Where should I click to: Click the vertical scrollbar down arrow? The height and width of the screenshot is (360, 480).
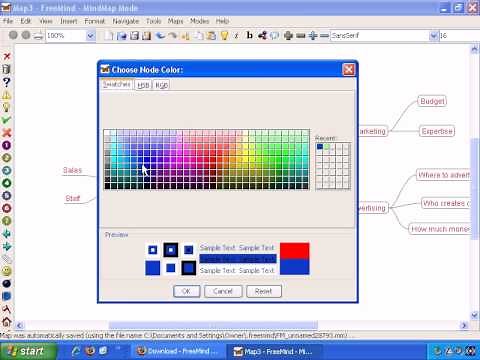(x=475, y=315)
